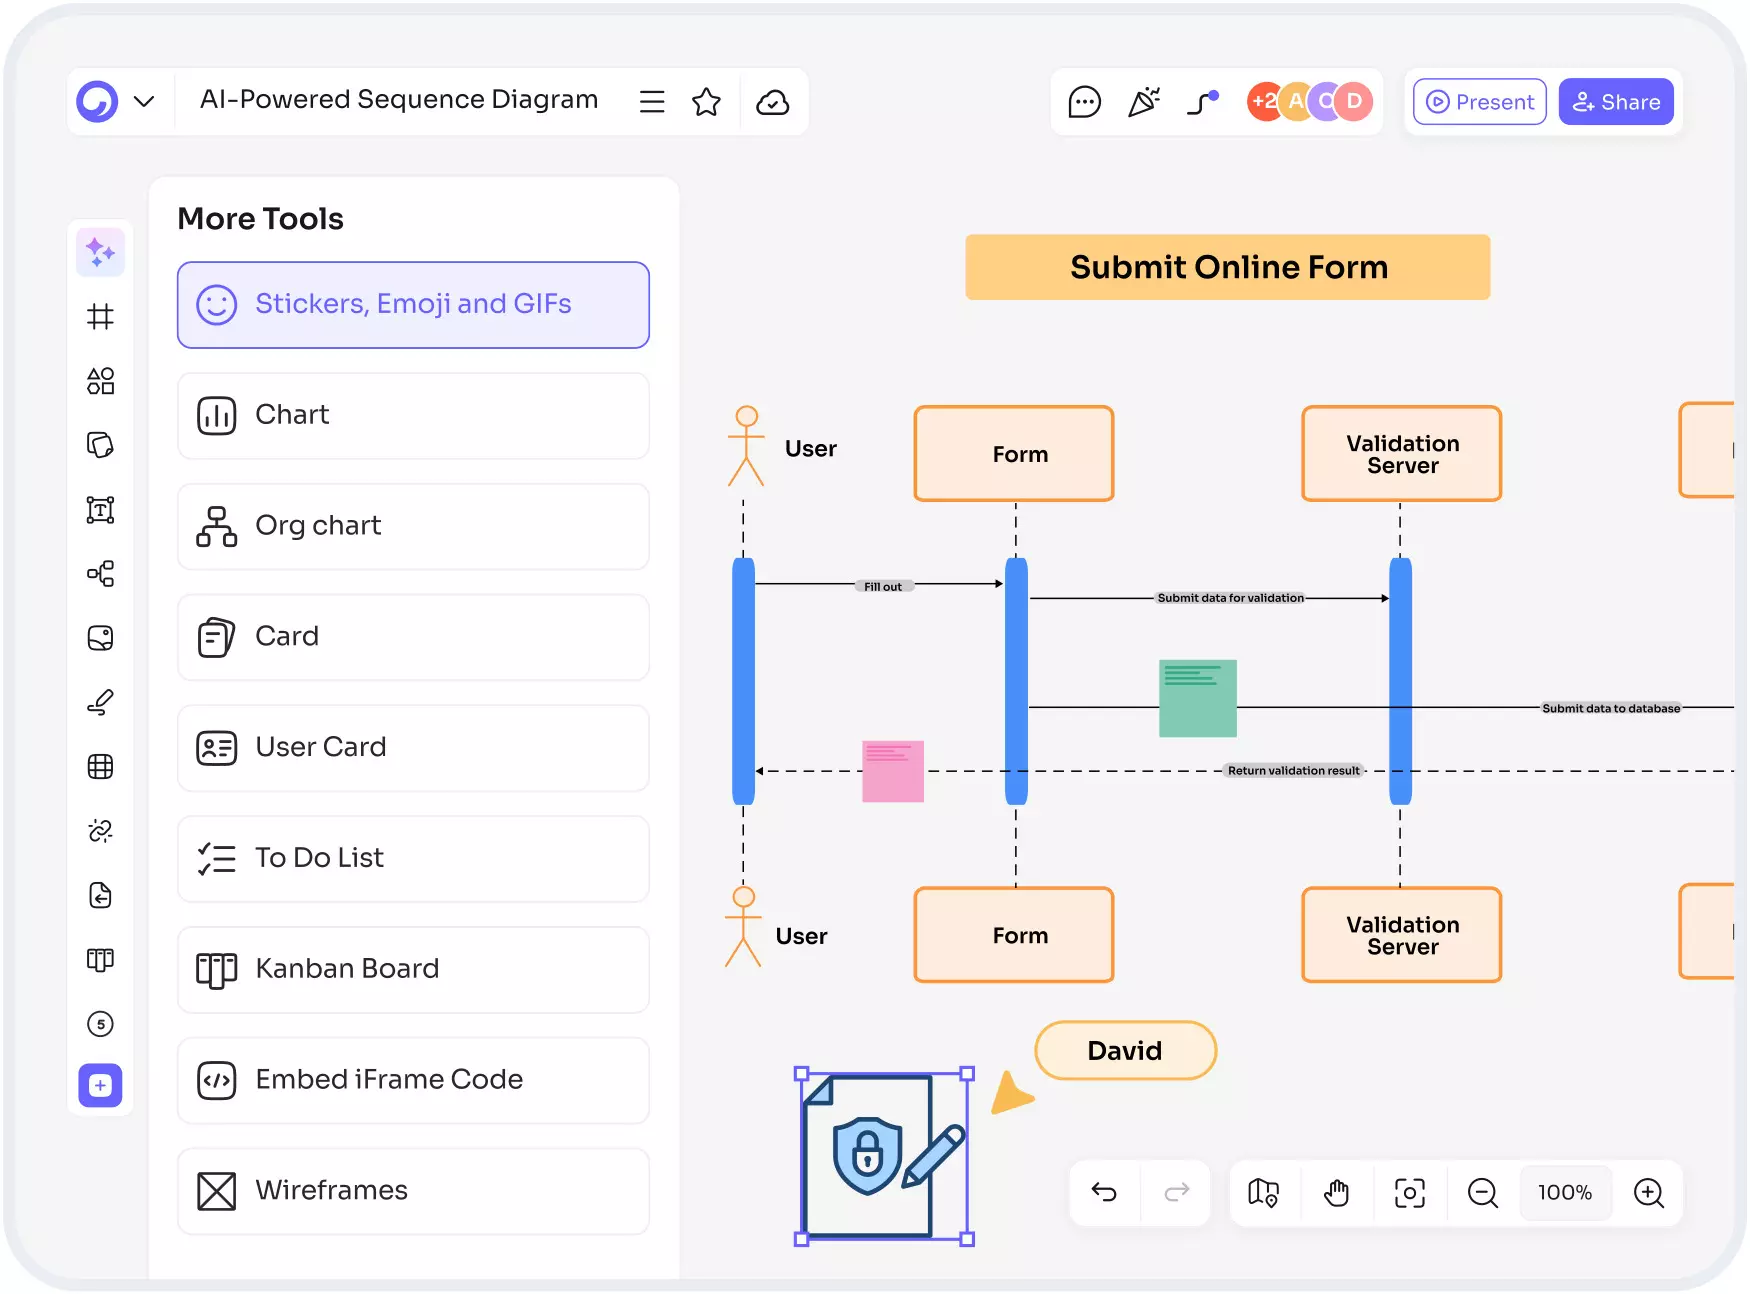Open the +2 collaborators overflow

click(1263, 101)
